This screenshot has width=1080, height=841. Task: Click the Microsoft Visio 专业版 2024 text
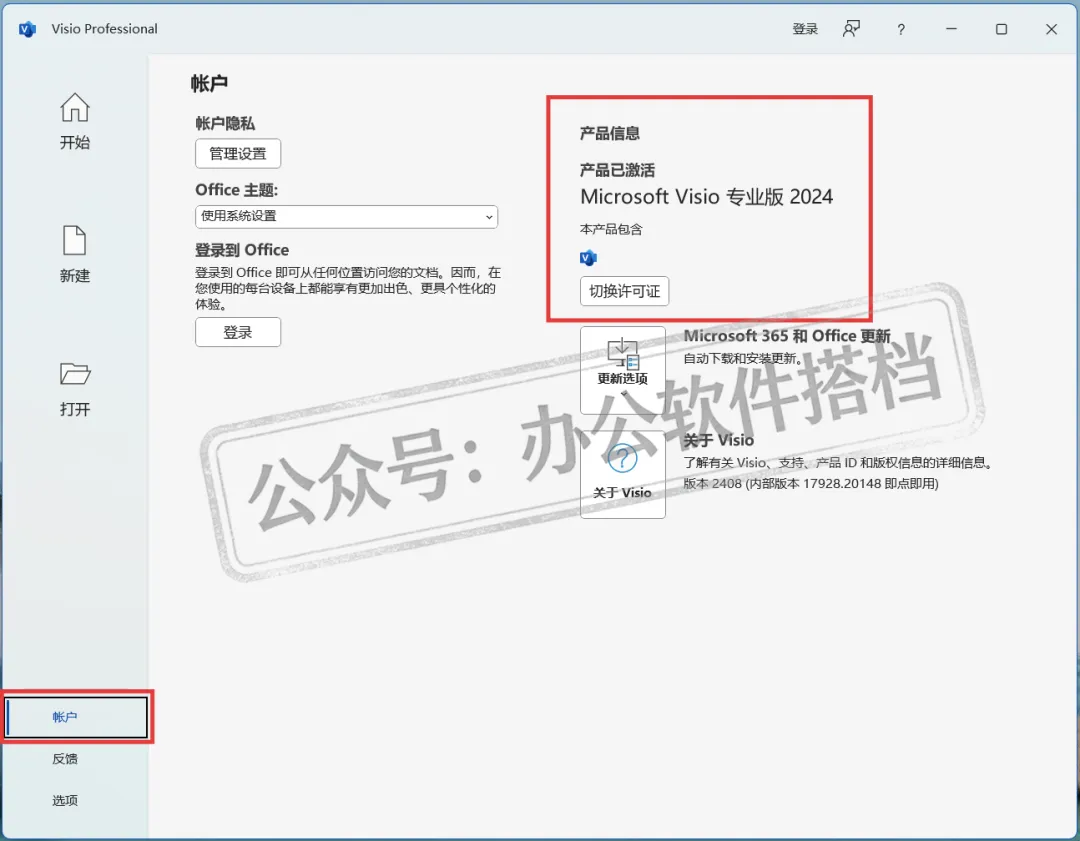[707, 197]
